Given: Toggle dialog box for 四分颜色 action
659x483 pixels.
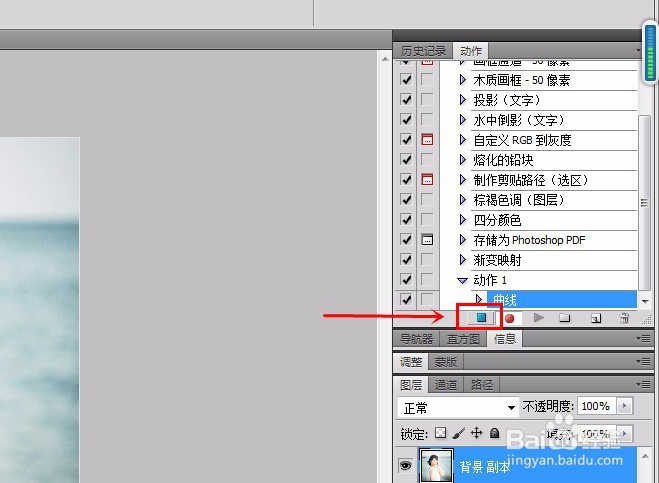Looking at the screenshot, I should click(427, 219).
